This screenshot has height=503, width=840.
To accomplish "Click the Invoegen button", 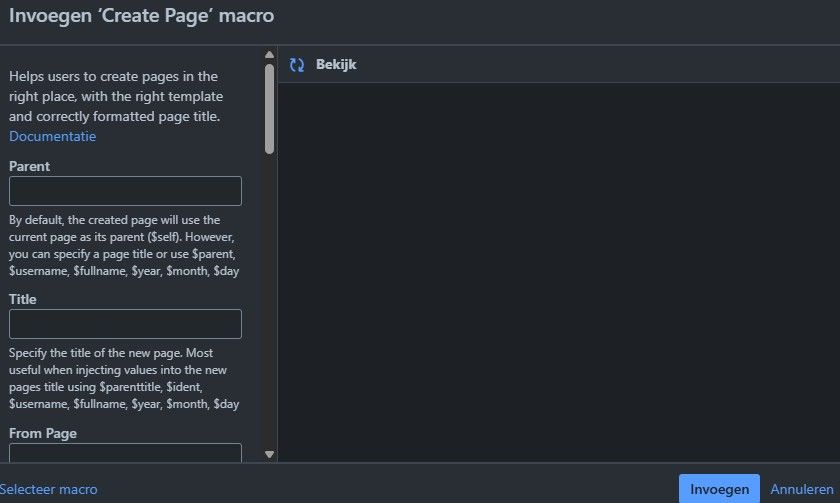I will [719, 489].
